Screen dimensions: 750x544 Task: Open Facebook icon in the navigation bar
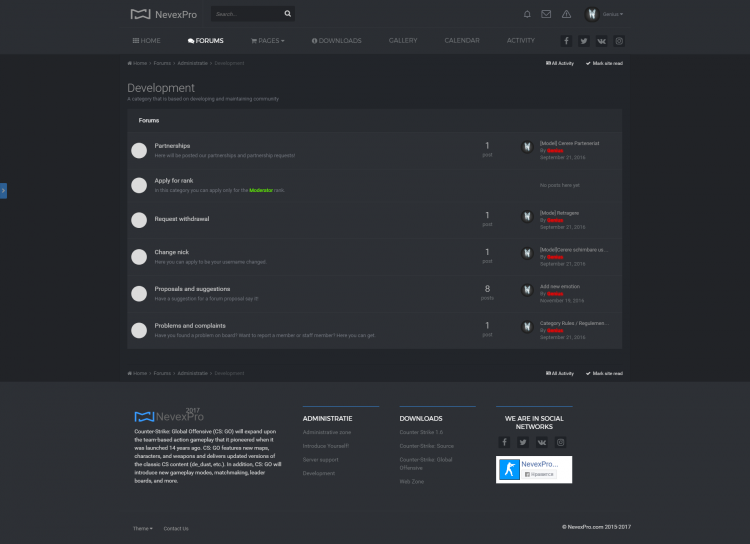[x=566, y=41]
